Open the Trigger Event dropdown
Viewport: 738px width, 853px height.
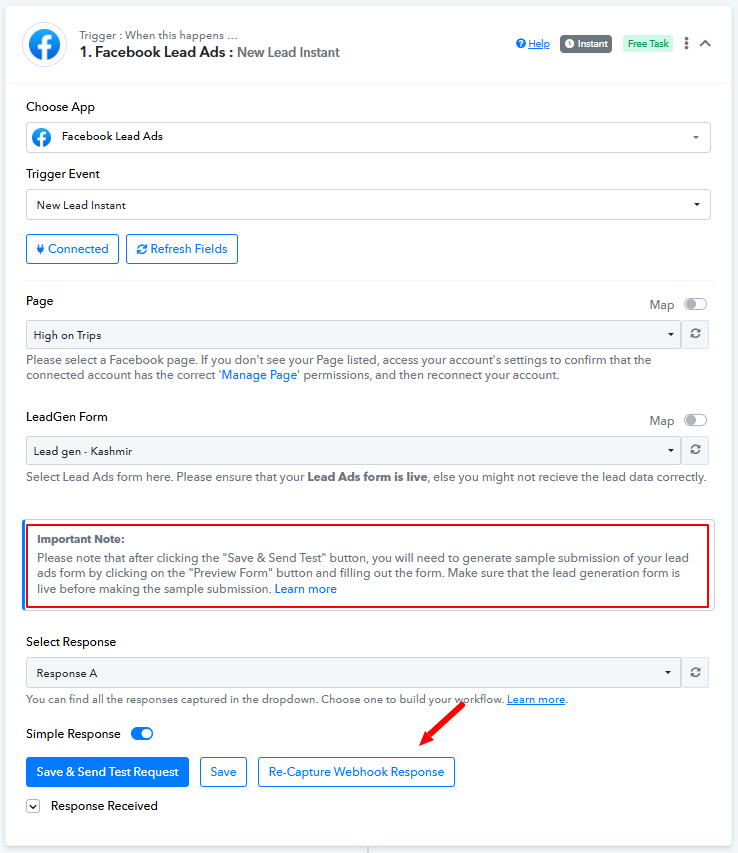point(368,205)
